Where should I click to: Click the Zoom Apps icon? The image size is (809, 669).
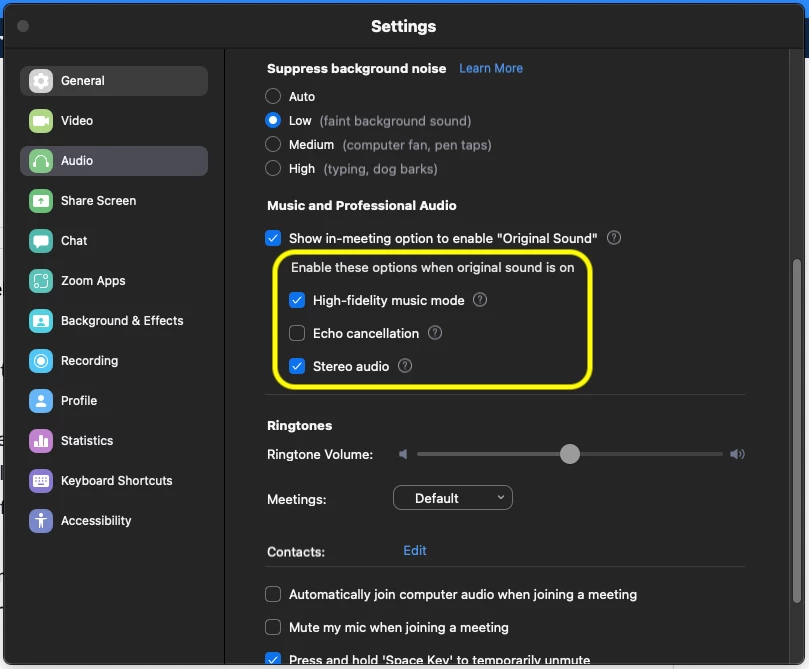41,281
